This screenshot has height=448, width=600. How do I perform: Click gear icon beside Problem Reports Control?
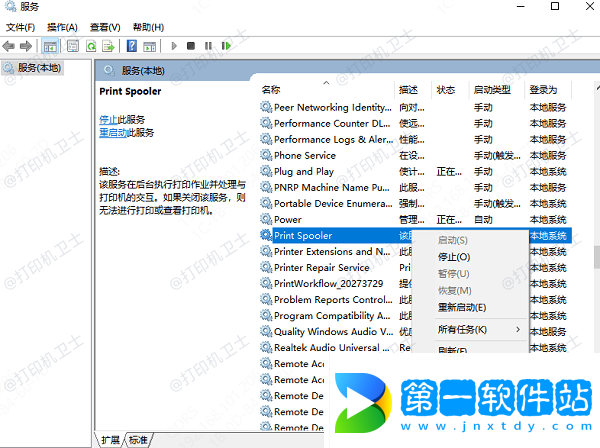coord(266,299)
